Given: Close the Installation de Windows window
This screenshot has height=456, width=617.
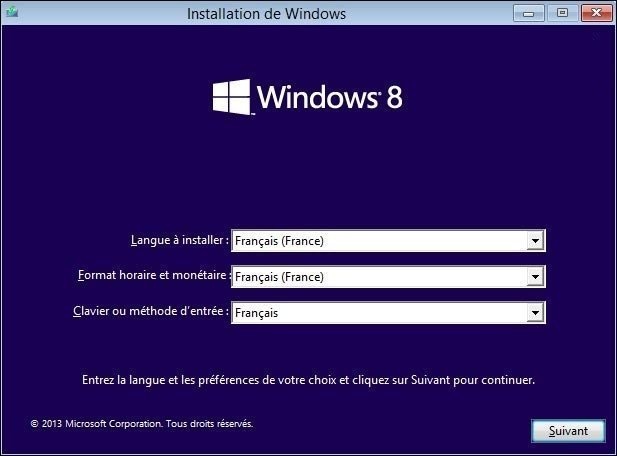Looking at the screenshot, I should 597,13.
